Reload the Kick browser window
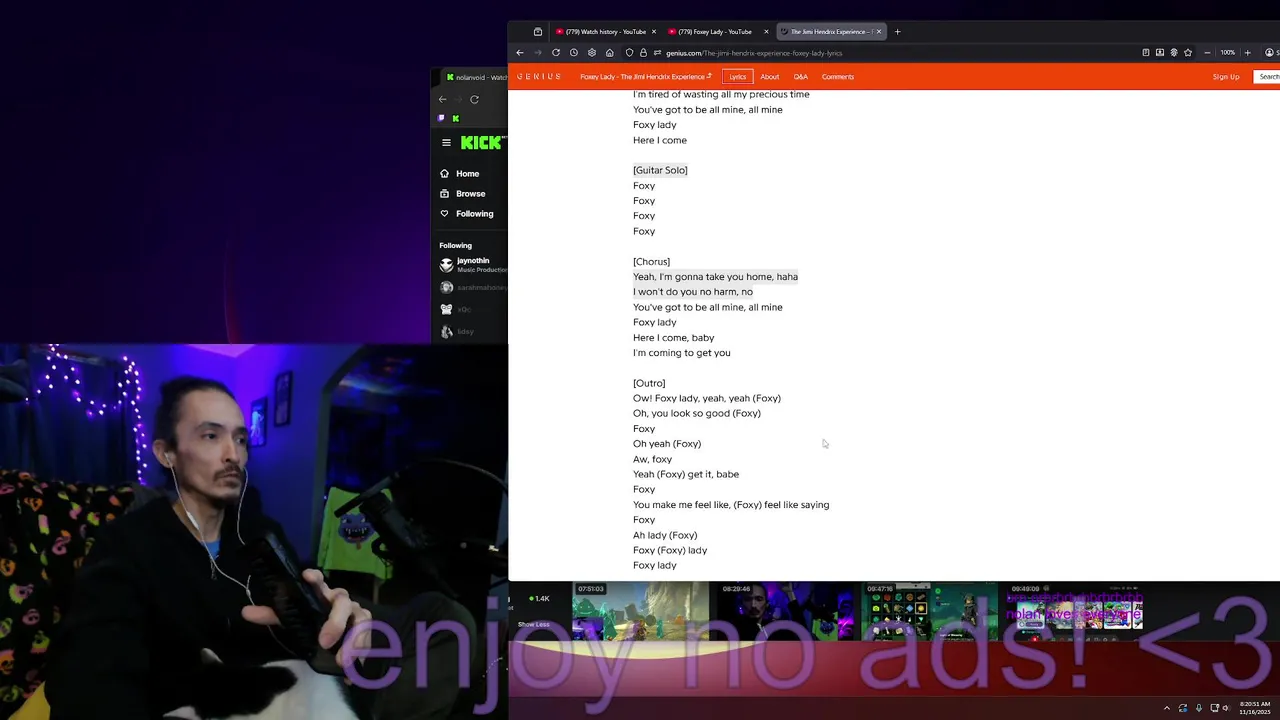The width and height of the screenshot is (1280, 720). click(x=474, y=99)
